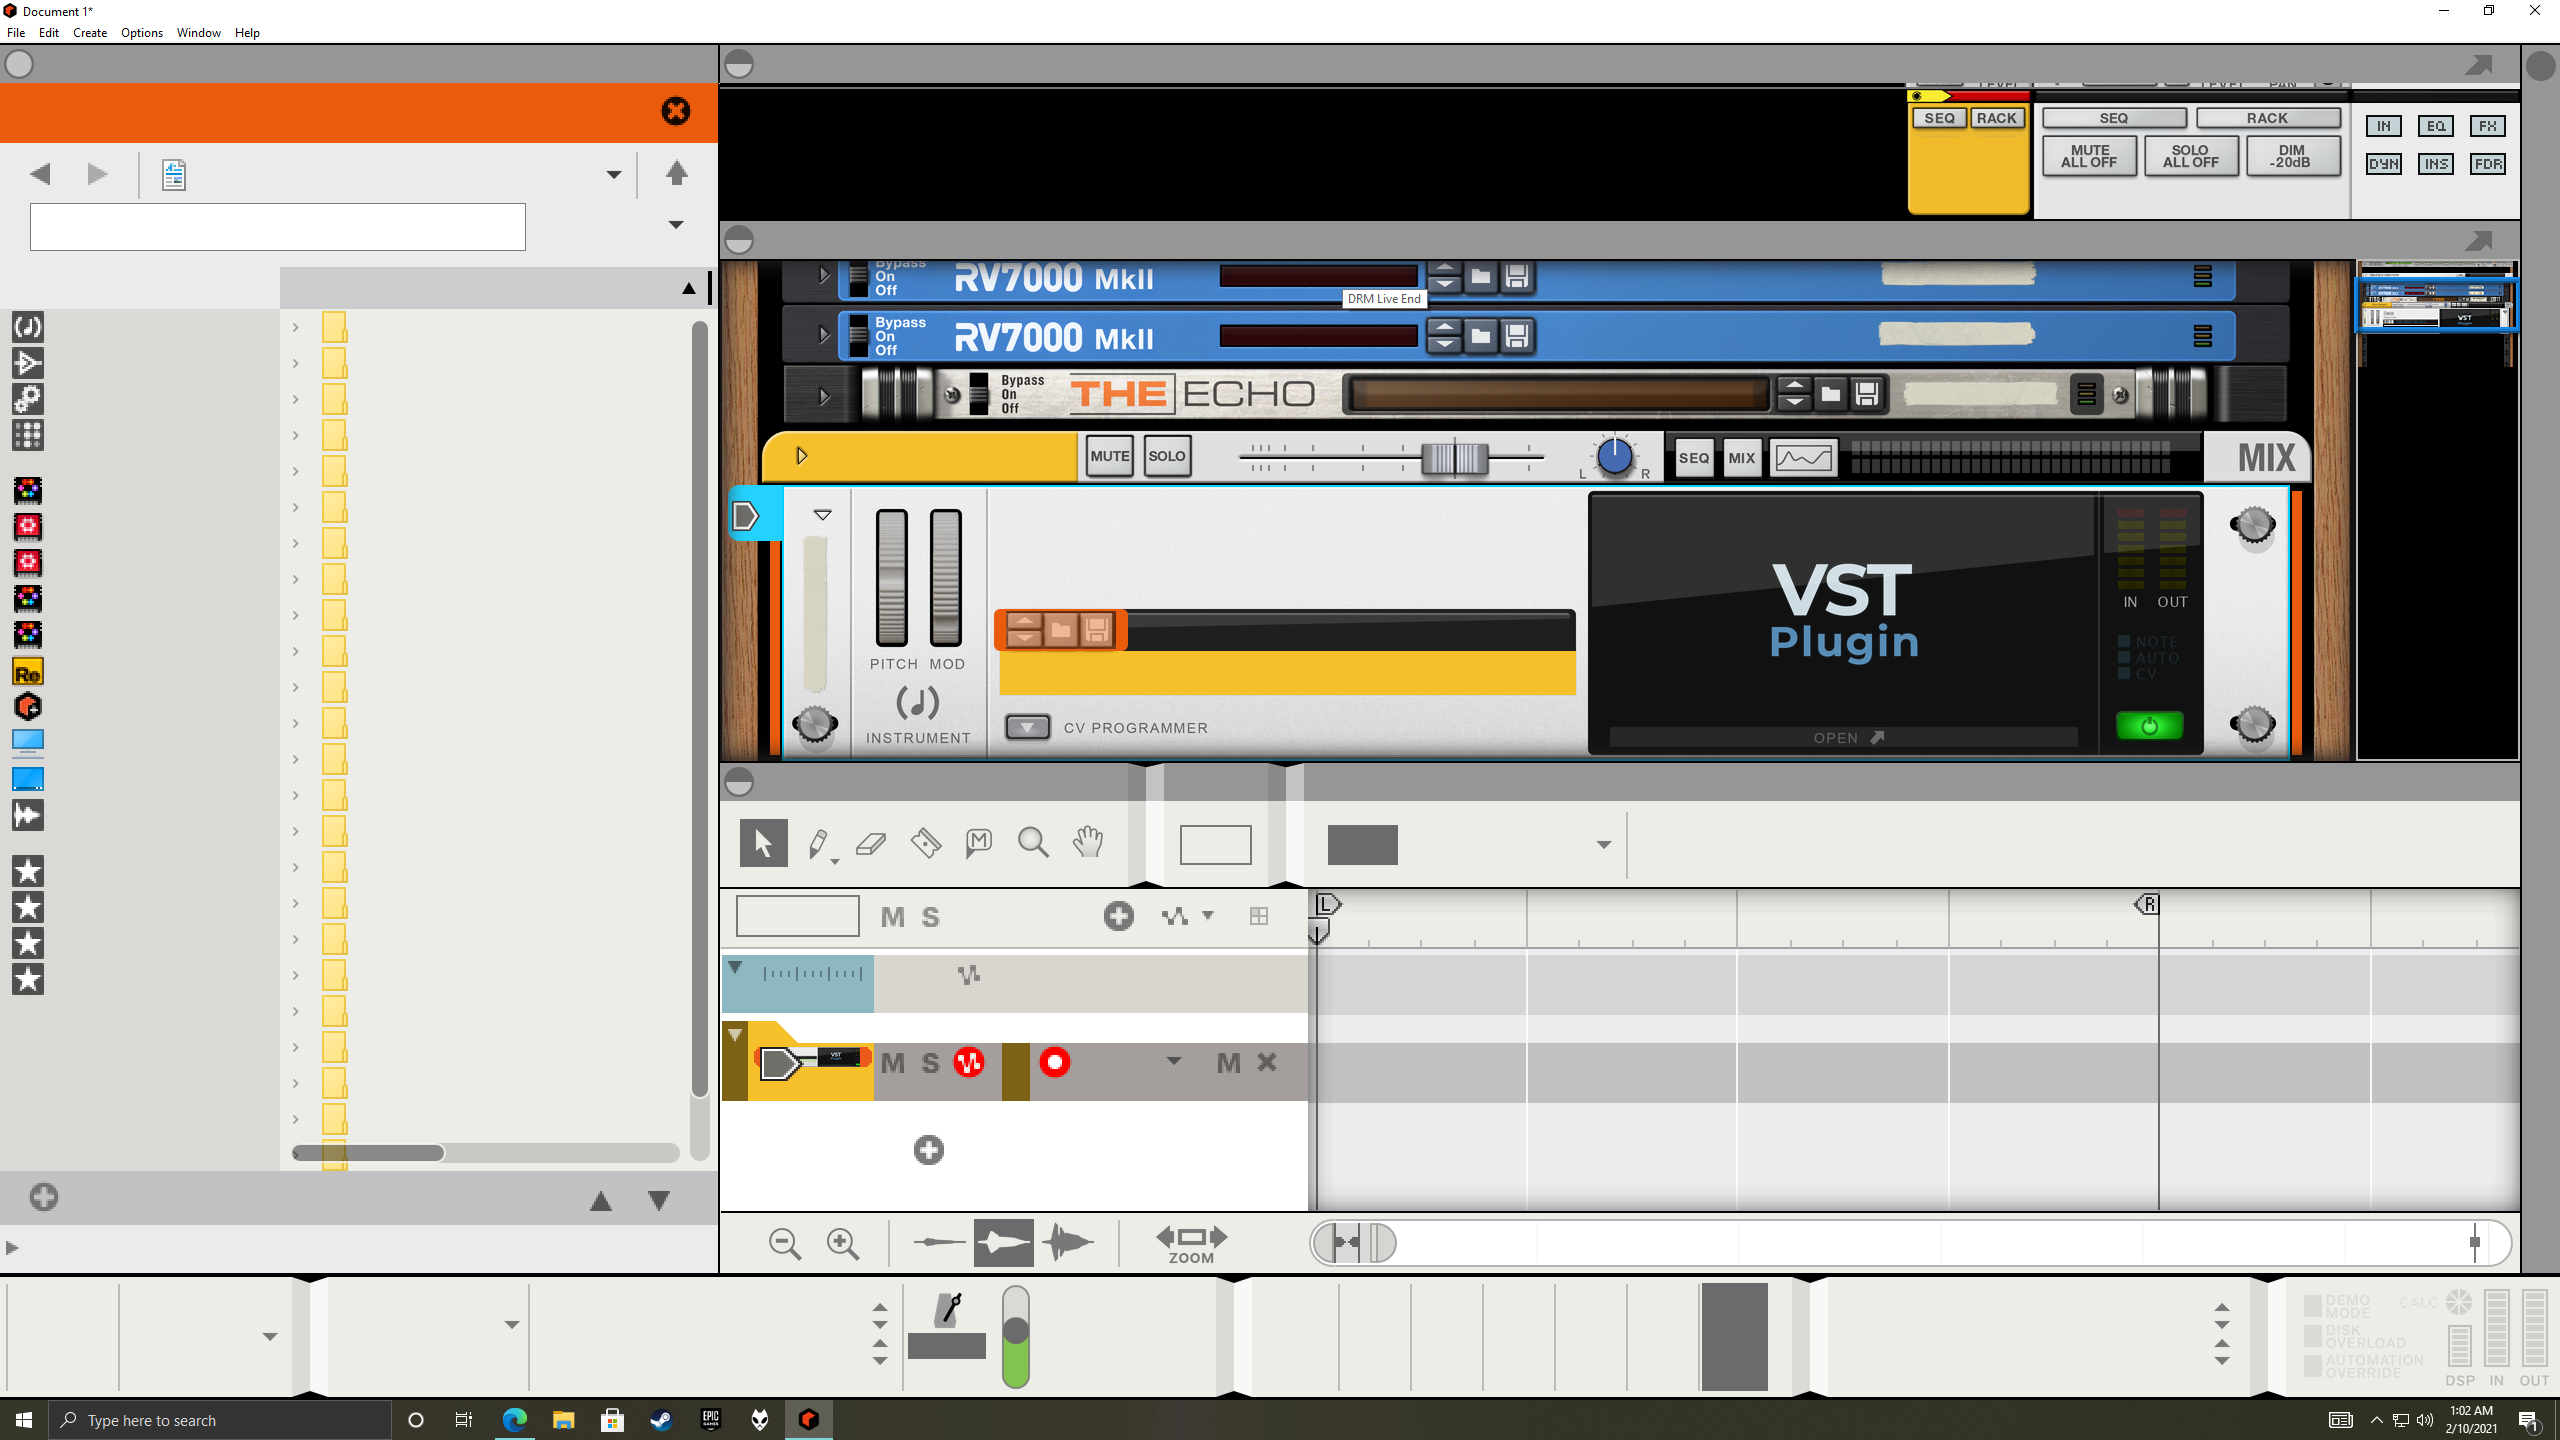The width and height of the screenshot is (2560, 1440).
Task: Open the File menu
Action: (x=16, y=32)
